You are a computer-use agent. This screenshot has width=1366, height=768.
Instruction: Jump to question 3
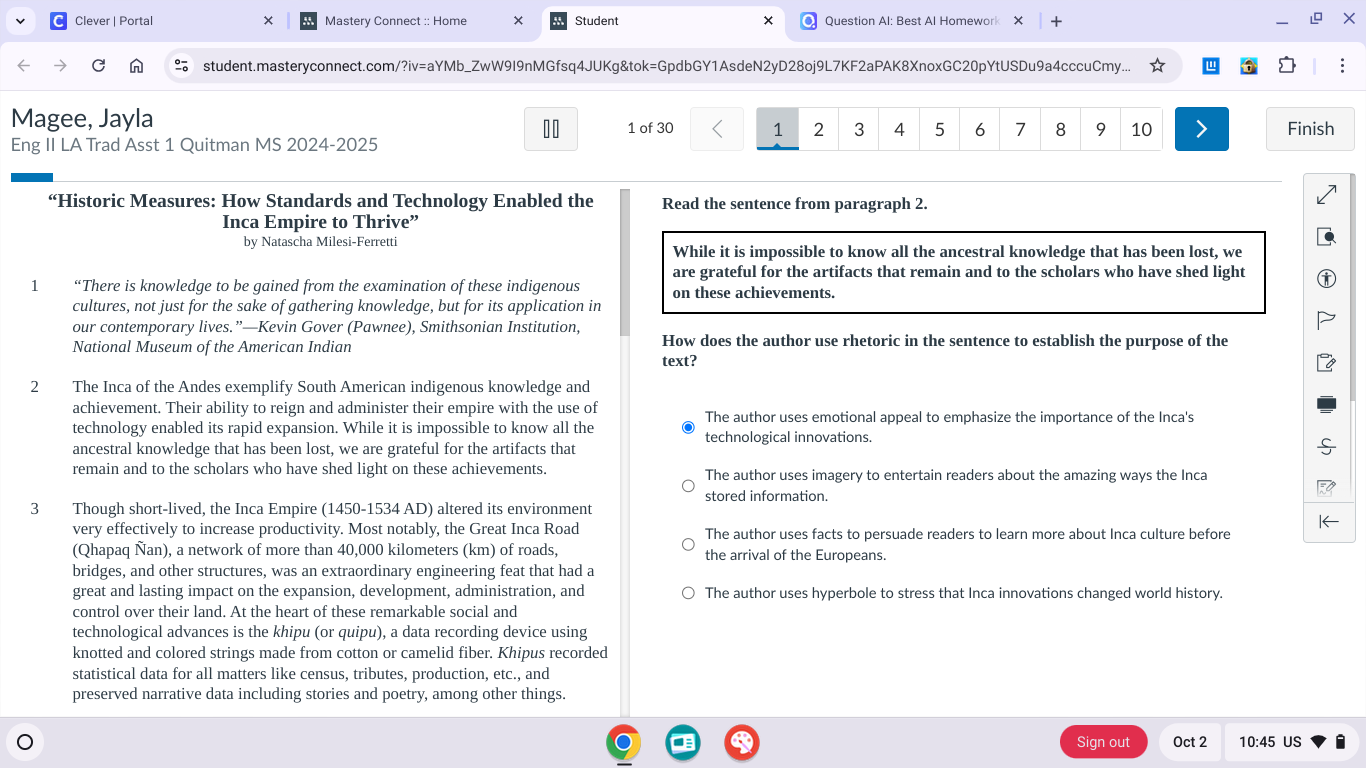tap(859, 129)
